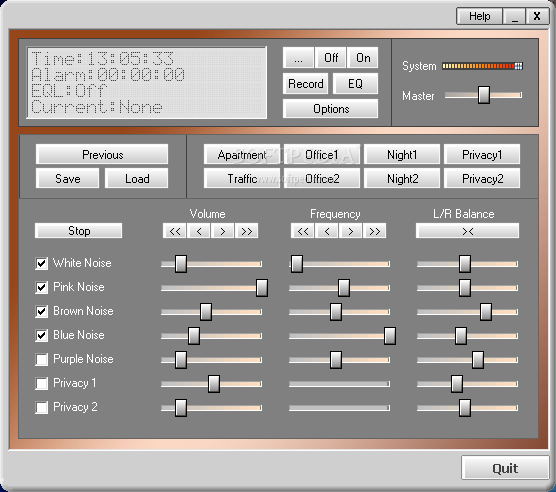The height and width of the screenshot is (492, 556).
Task: Lower frequency slightly with < button
Action: (x=327, y=231)
